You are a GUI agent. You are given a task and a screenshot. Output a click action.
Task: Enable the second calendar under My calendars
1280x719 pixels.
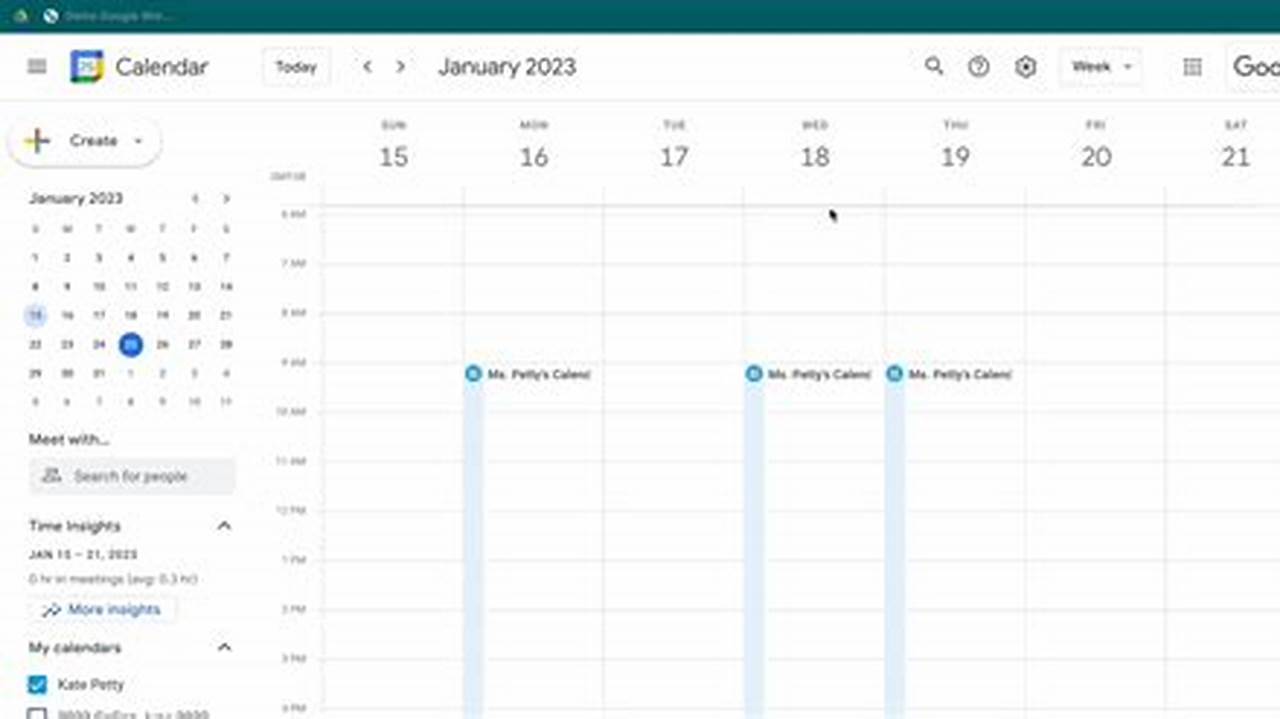(x=36, y=713)
